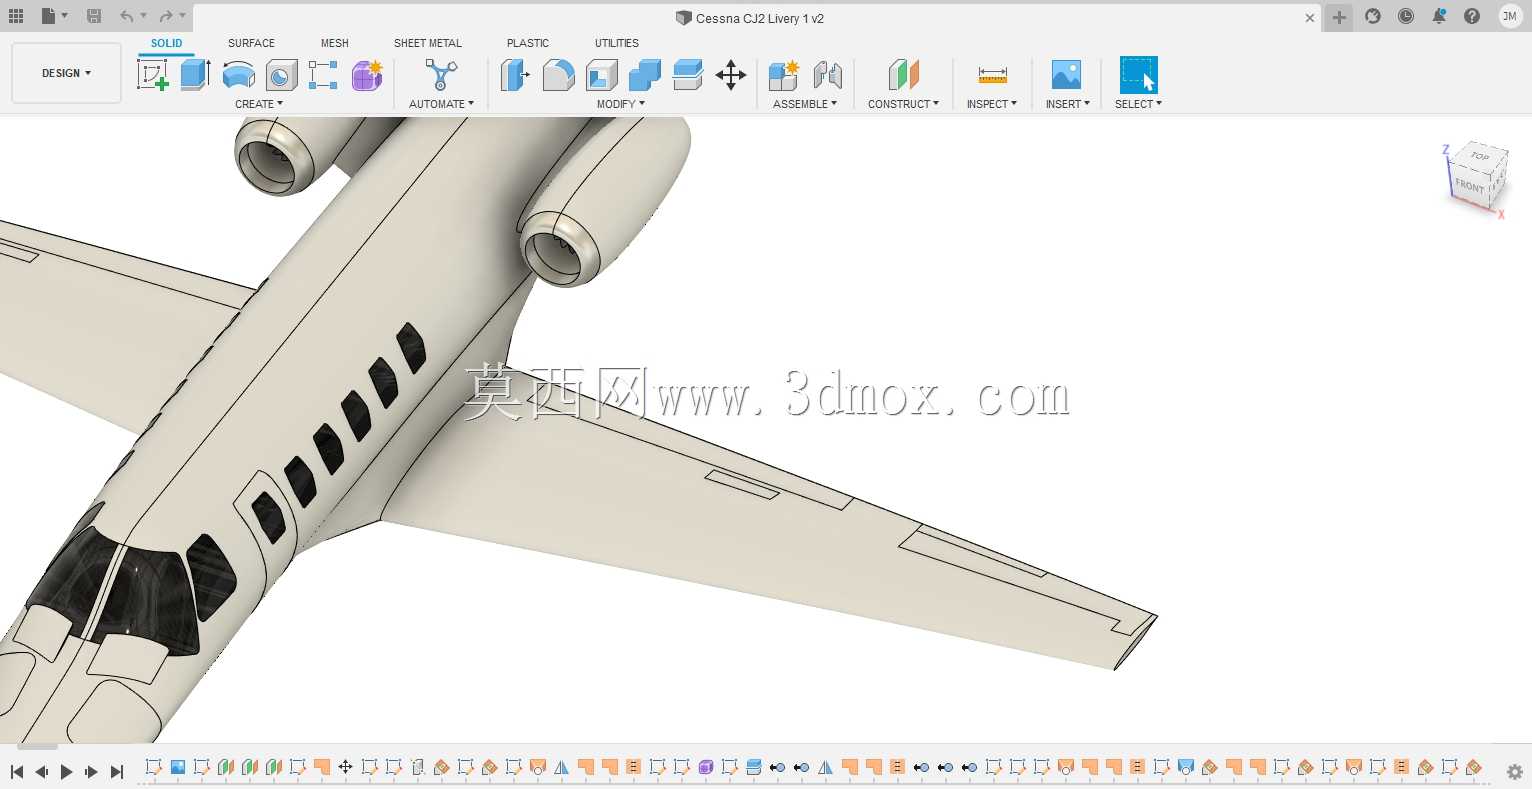Select the Rectangular Pattern tool
Viewport: 1532px width, 789px height.
click(323, 75)
